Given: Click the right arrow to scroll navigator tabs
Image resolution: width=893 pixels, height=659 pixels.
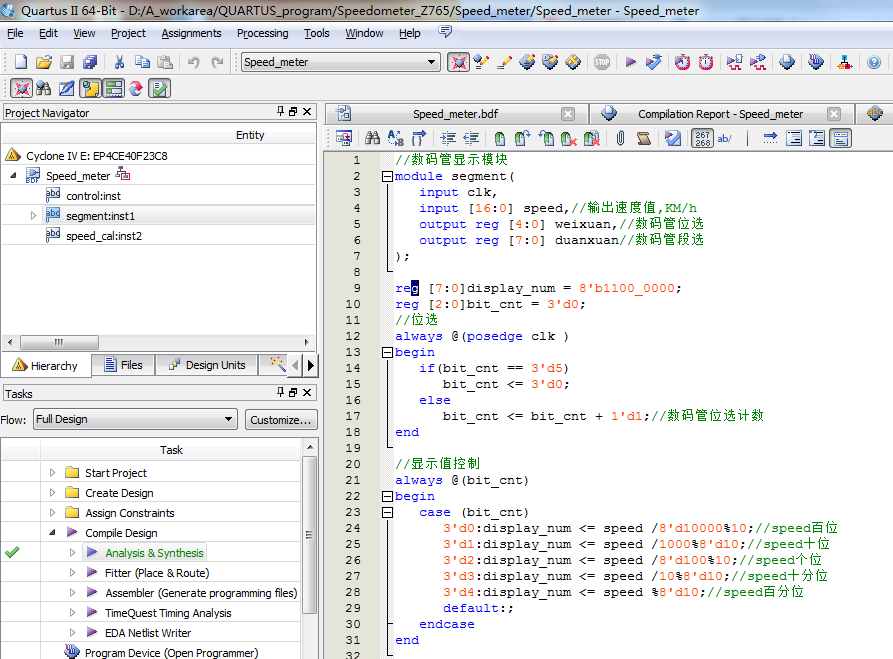Looking at the screenshot, I should 310,365.
